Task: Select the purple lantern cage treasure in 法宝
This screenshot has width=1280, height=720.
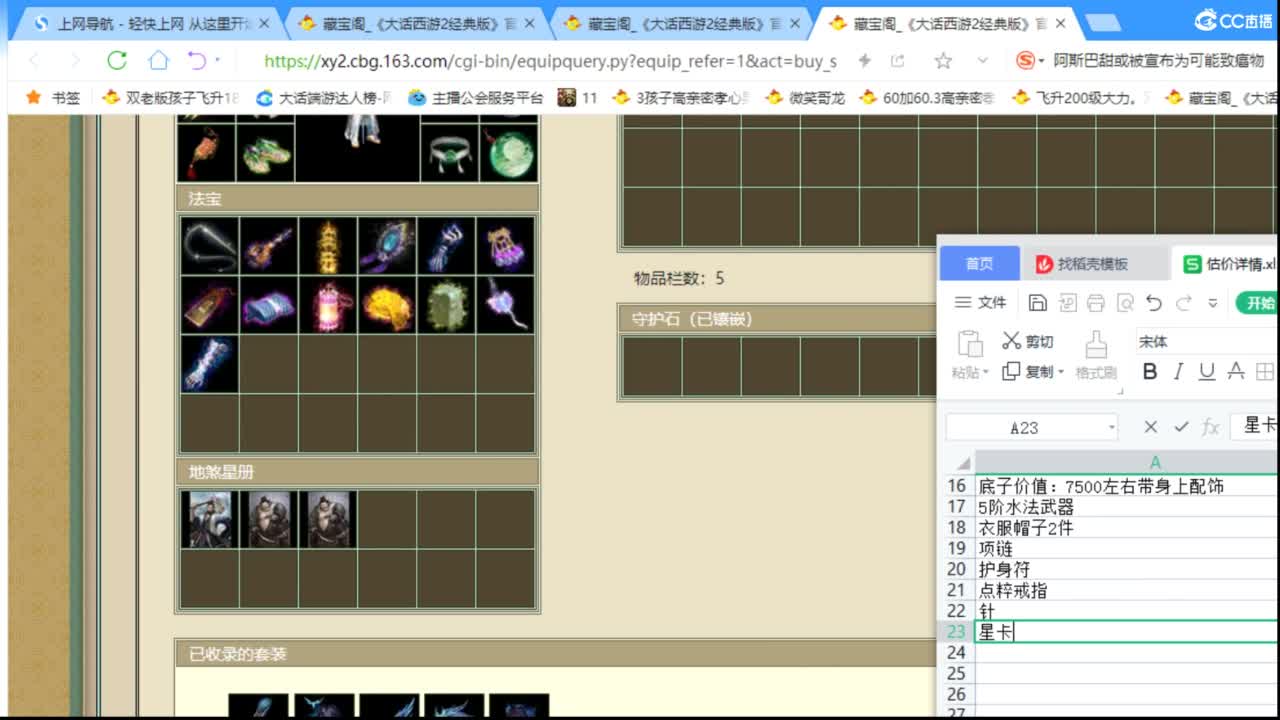Action: tap(505, 245)
